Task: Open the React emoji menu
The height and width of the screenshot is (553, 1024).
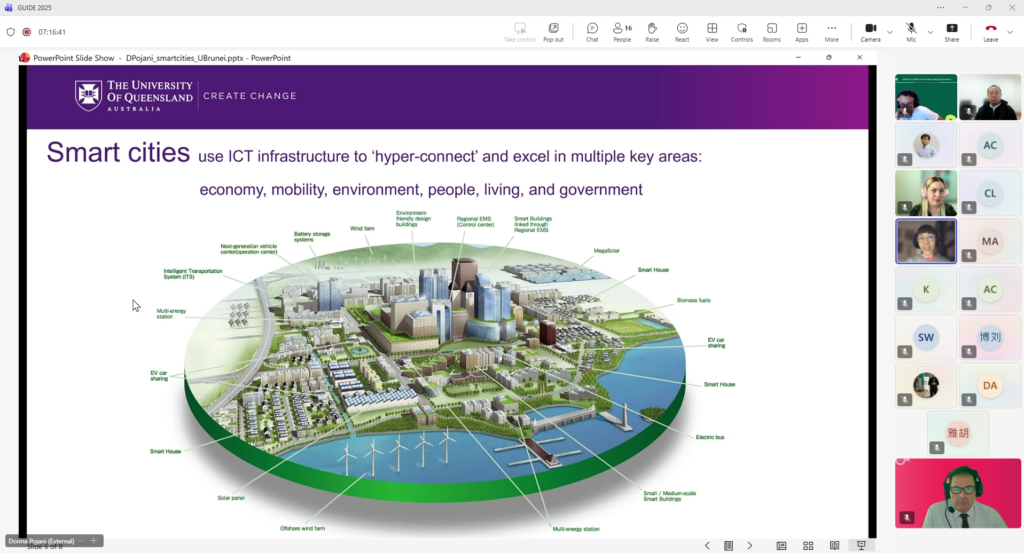Action: 682,32
